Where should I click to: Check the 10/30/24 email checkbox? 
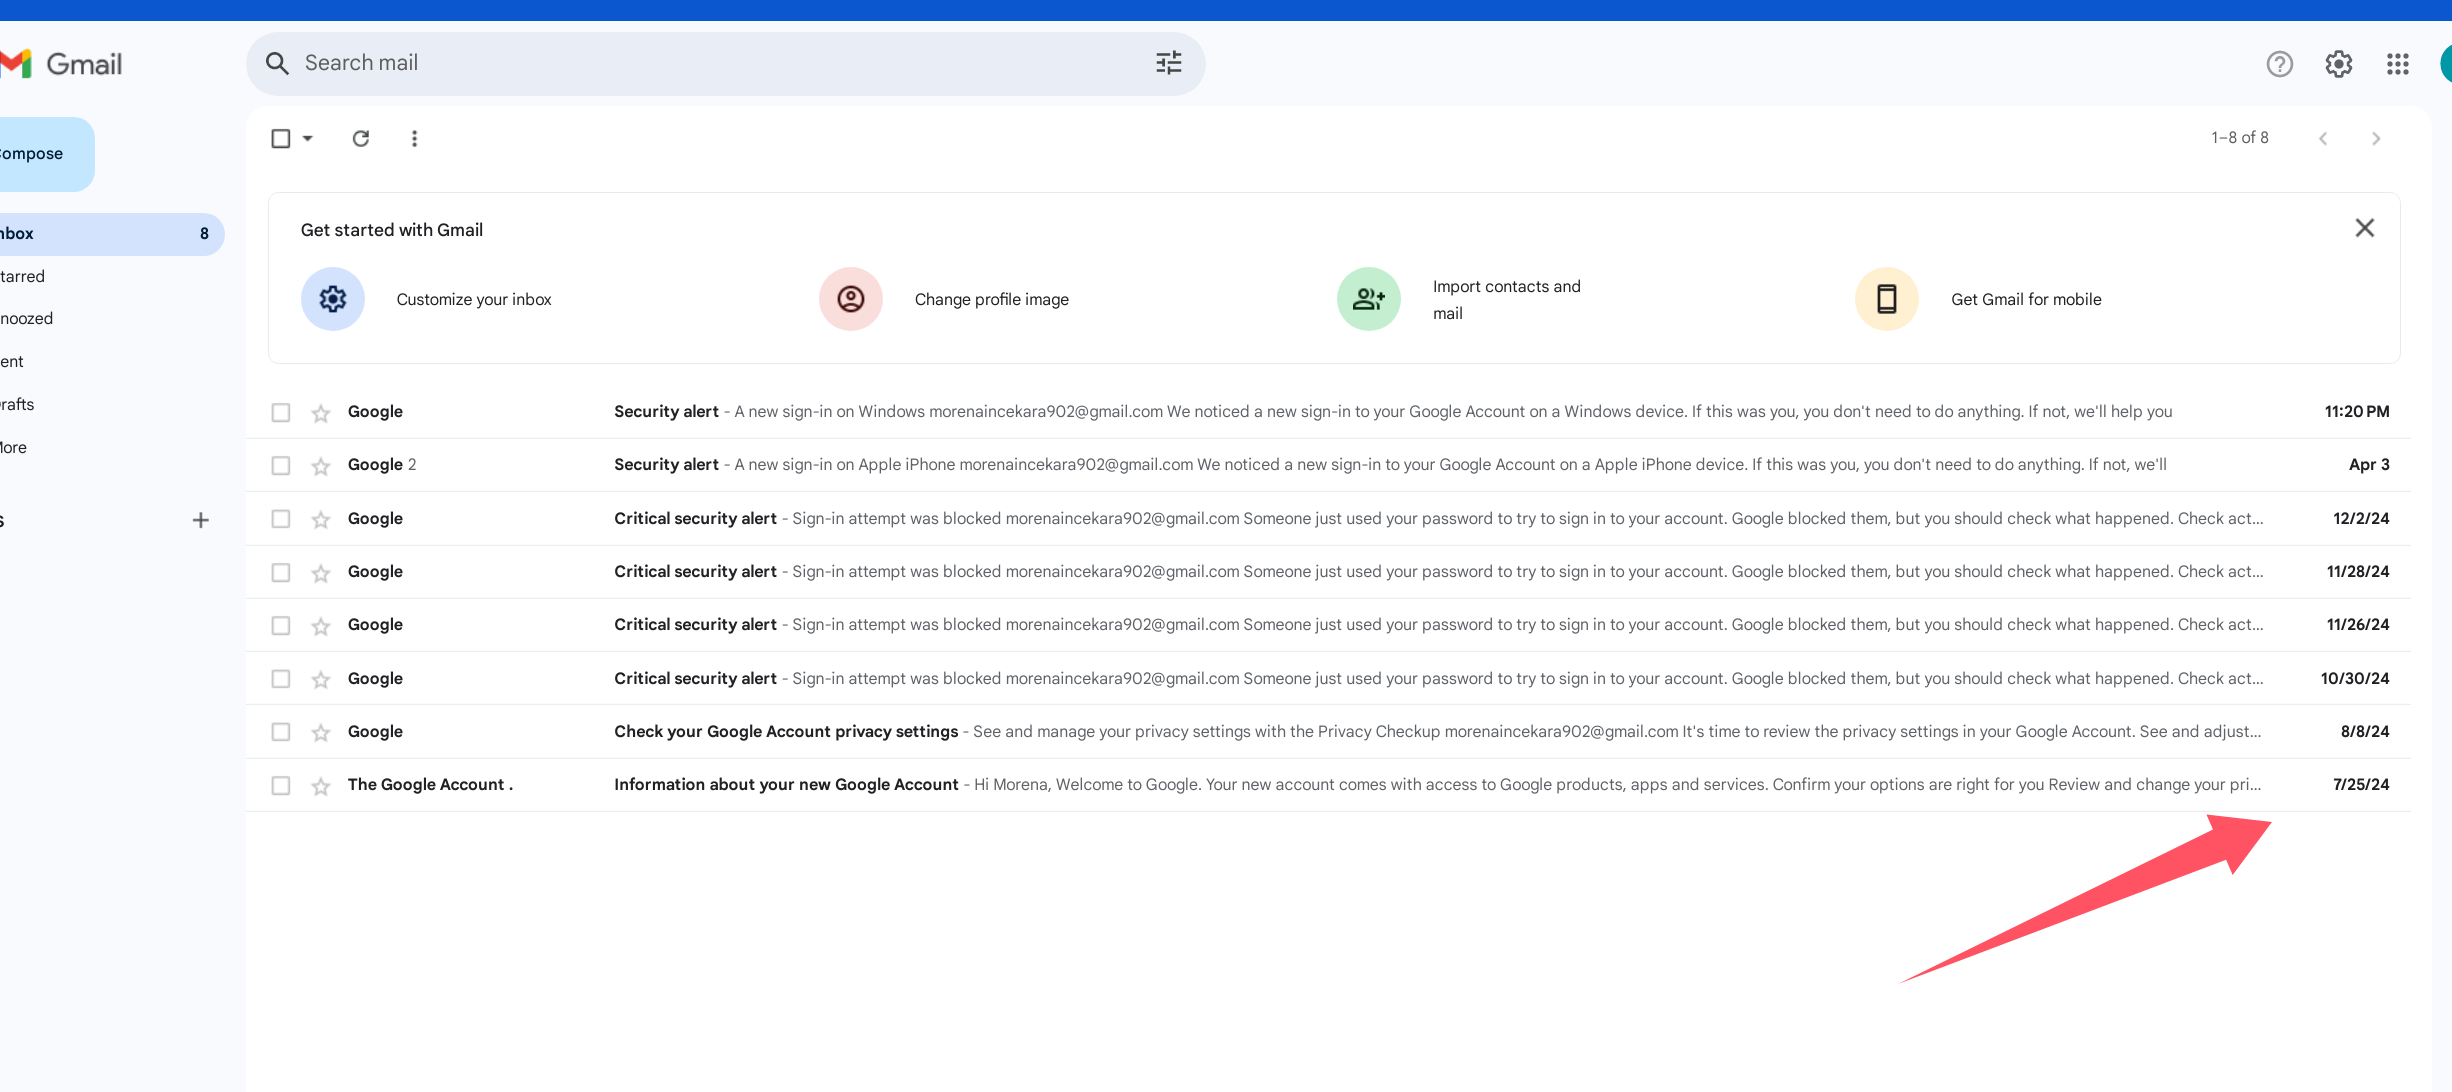point(281,679)
